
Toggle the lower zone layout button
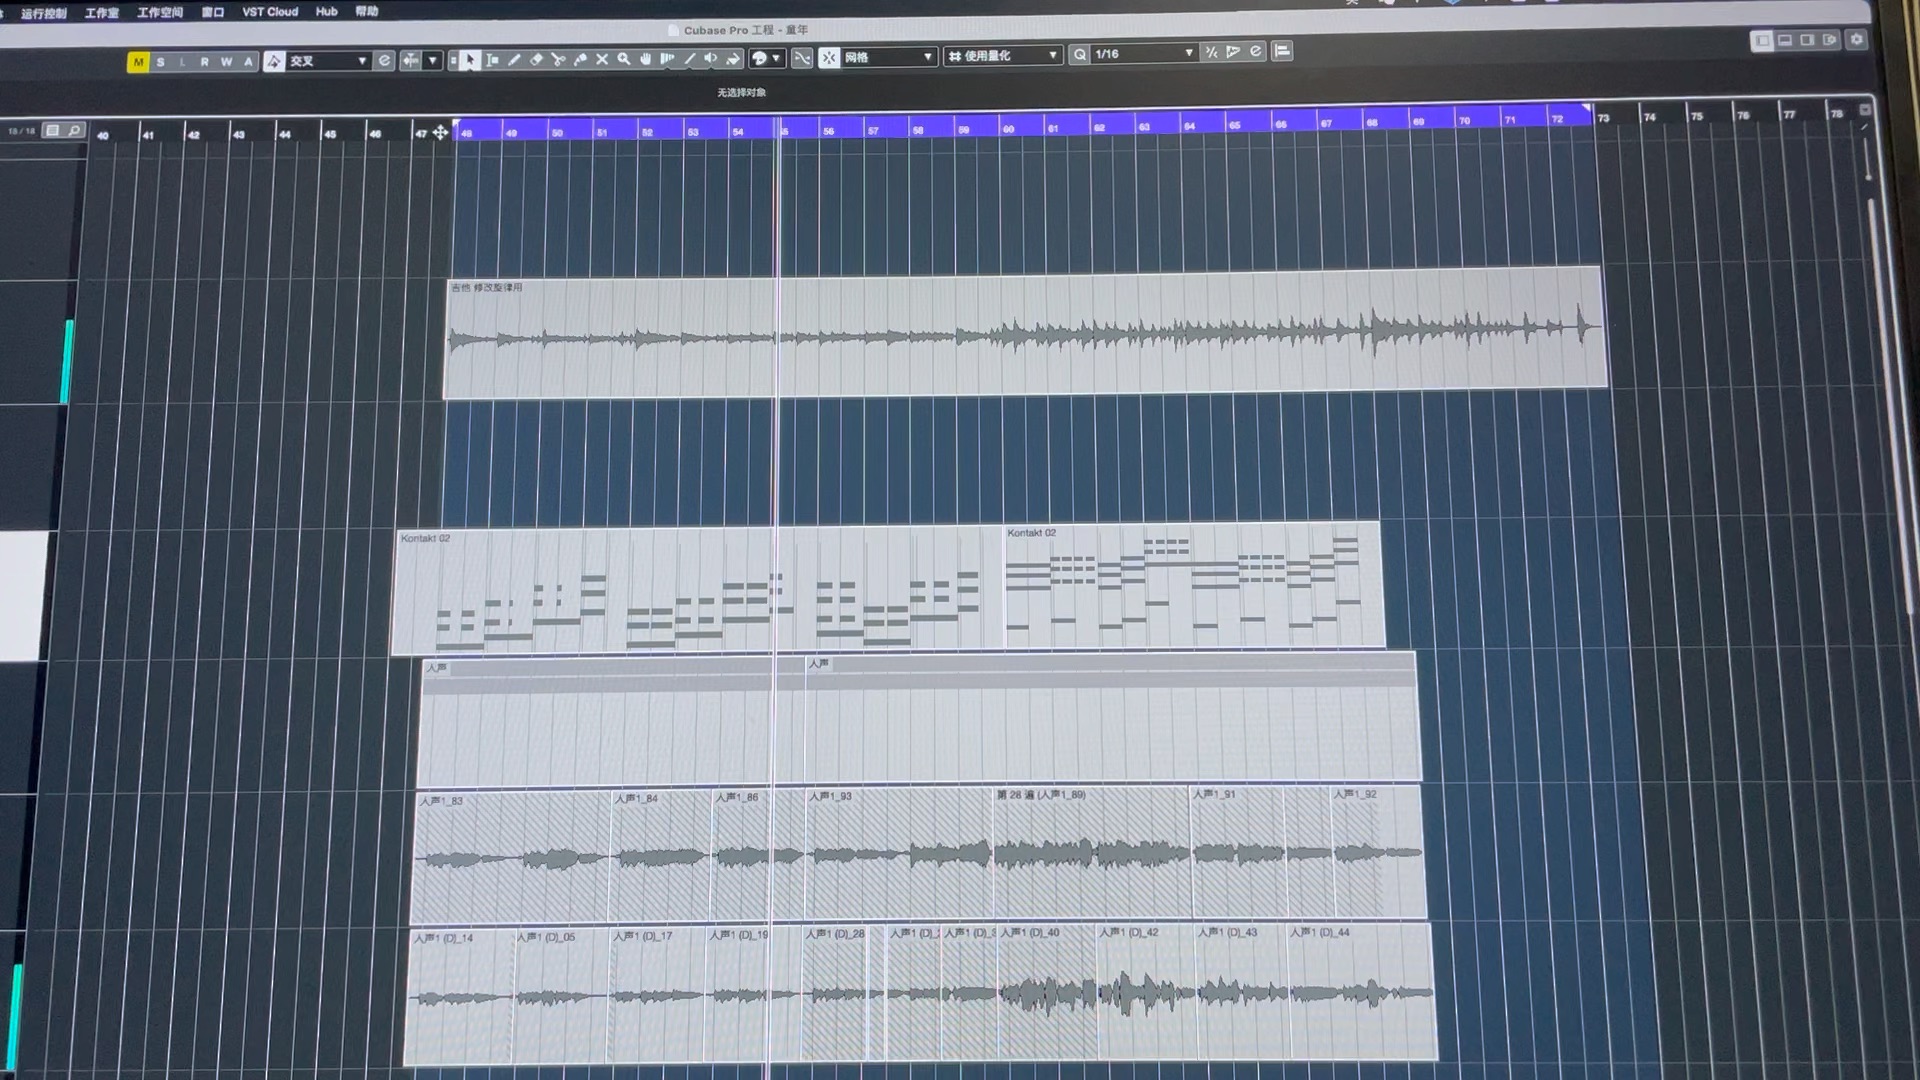(x=1785, y=40)
